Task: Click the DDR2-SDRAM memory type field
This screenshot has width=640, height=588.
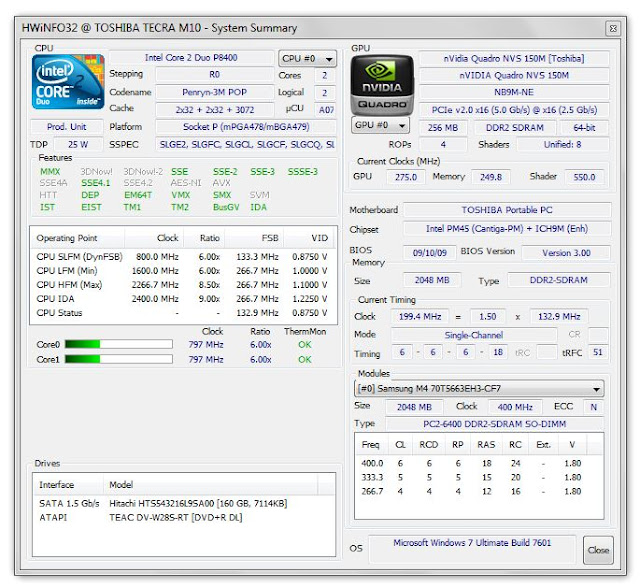Action: coord(558,280)
